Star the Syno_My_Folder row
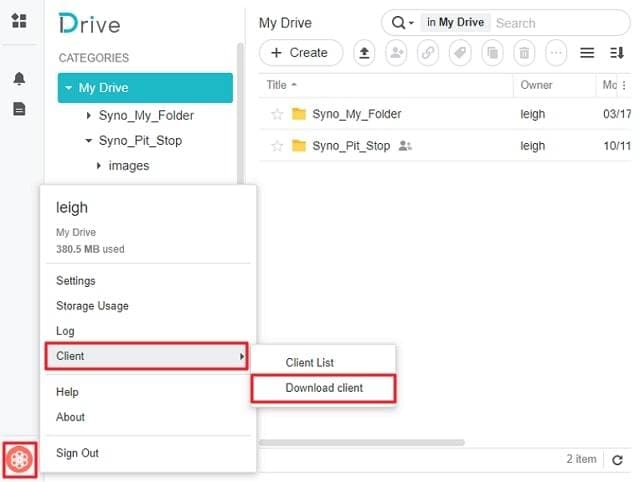The image size is (640, 482). click(277, 114)
